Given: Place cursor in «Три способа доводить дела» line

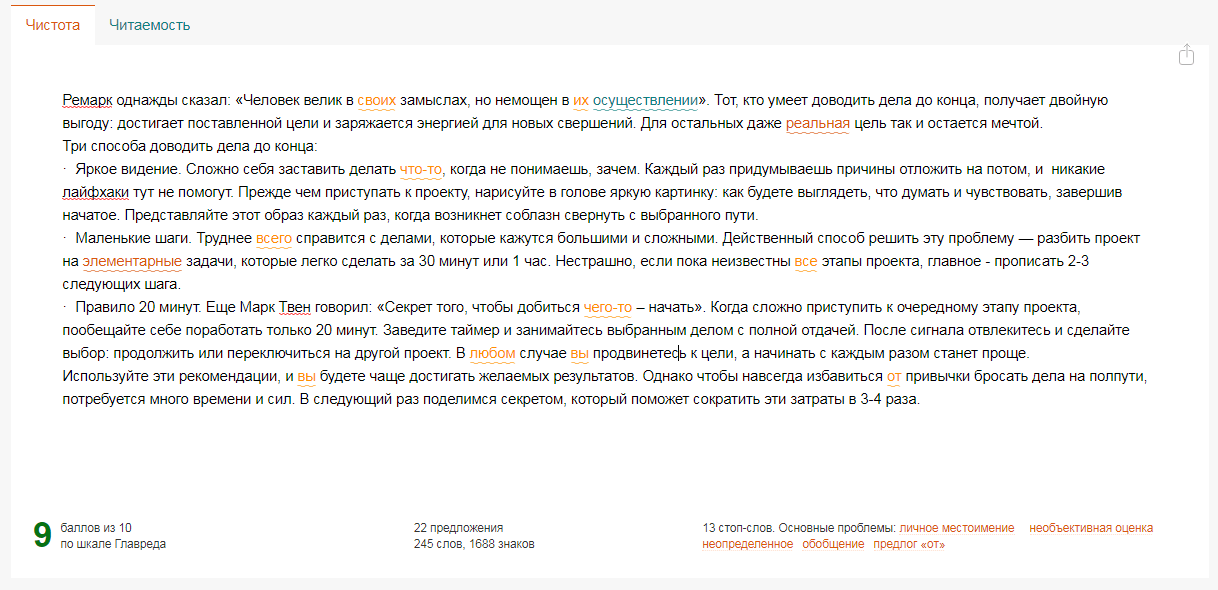Looking at the screenshot, I should coord(190,146).
